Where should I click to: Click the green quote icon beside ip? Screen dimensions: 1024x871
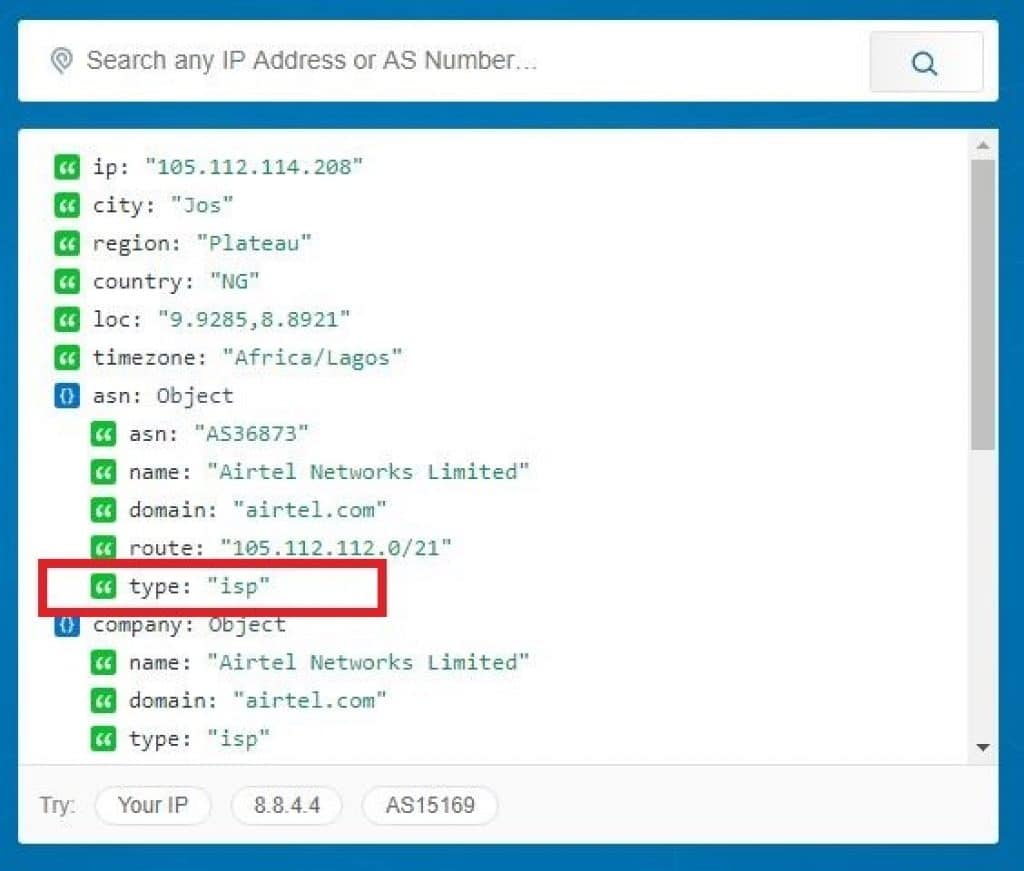(66, 167)
